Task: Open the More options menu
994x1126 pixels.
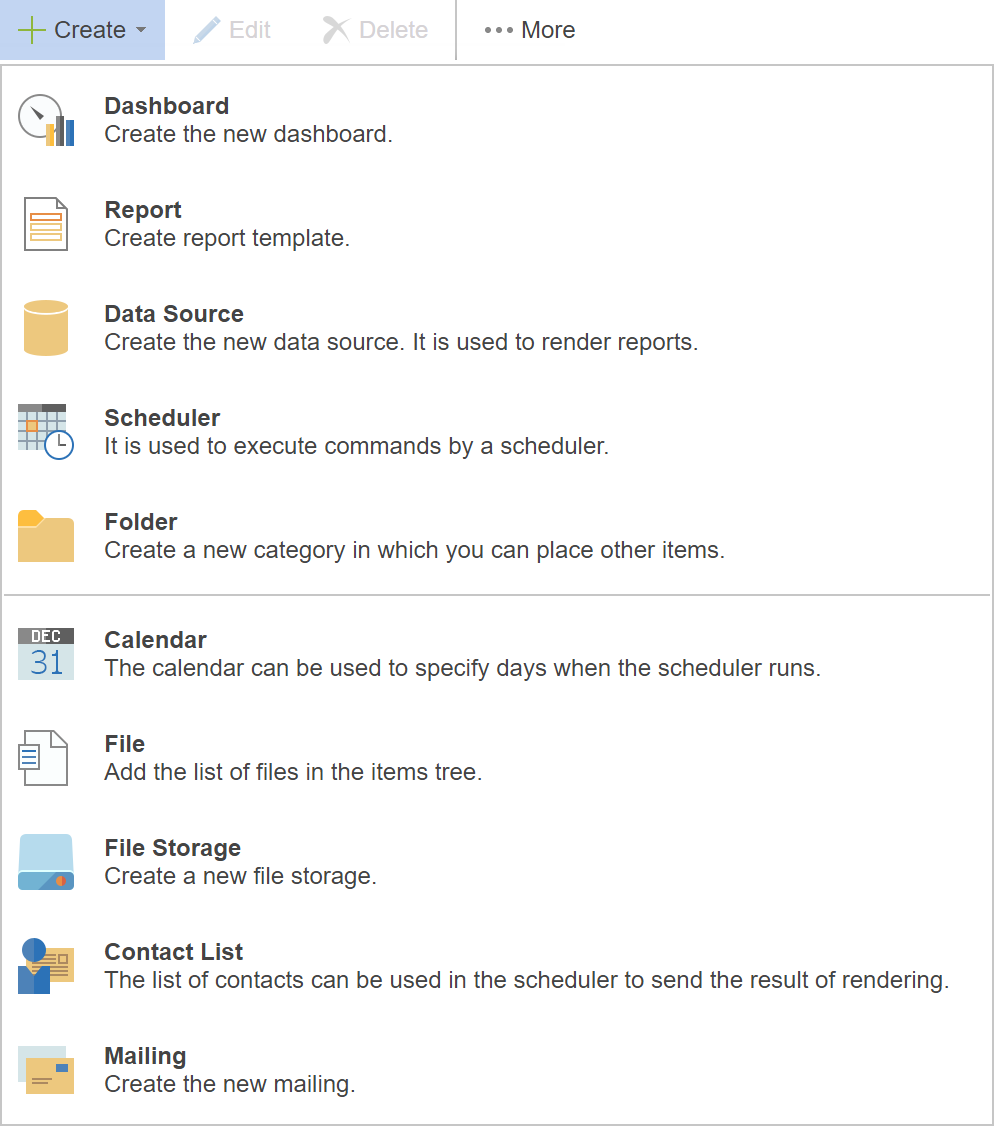Action: [x=529, y=30]
